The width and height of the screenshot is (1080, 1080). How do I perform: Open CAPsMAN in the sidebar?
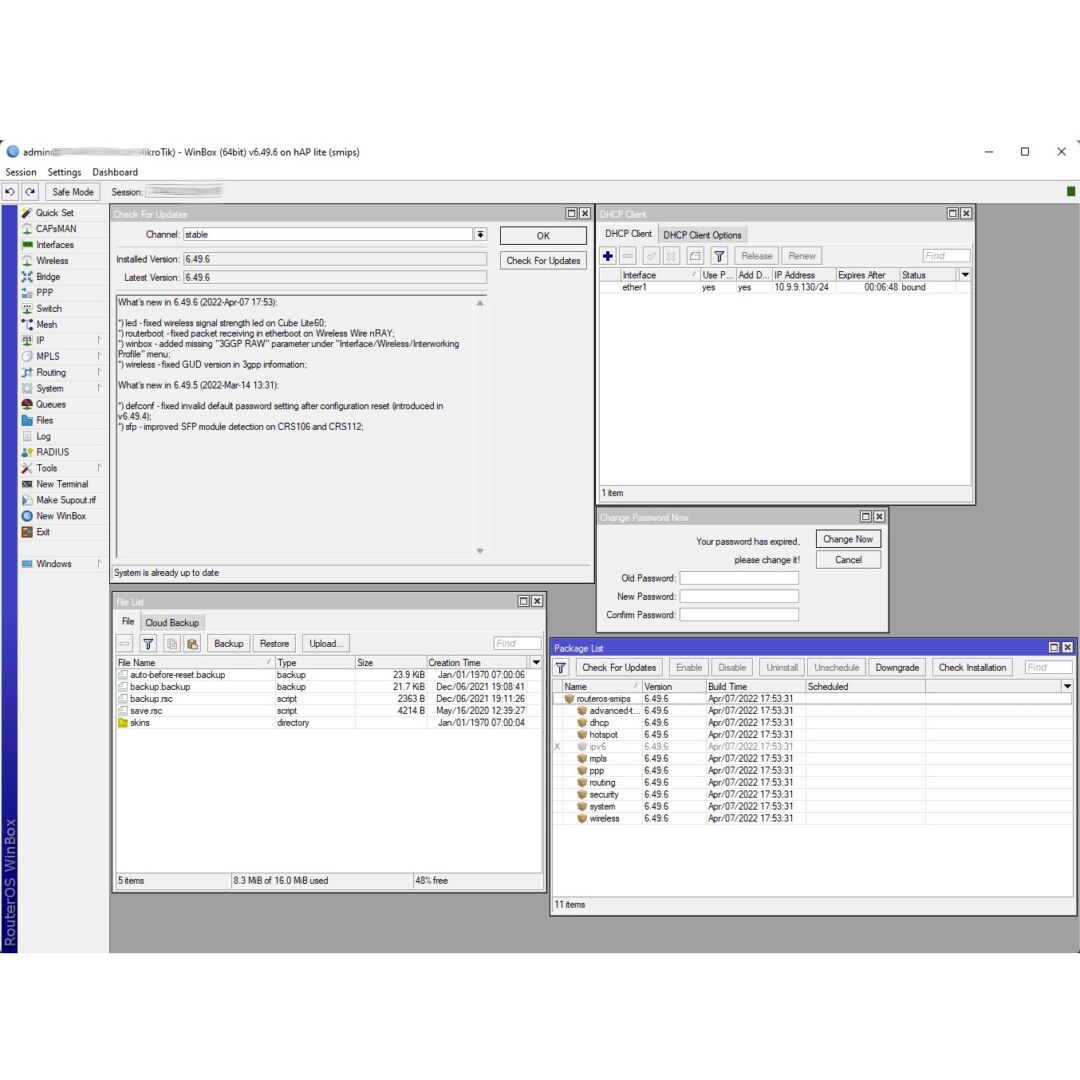tap(56, 229)
